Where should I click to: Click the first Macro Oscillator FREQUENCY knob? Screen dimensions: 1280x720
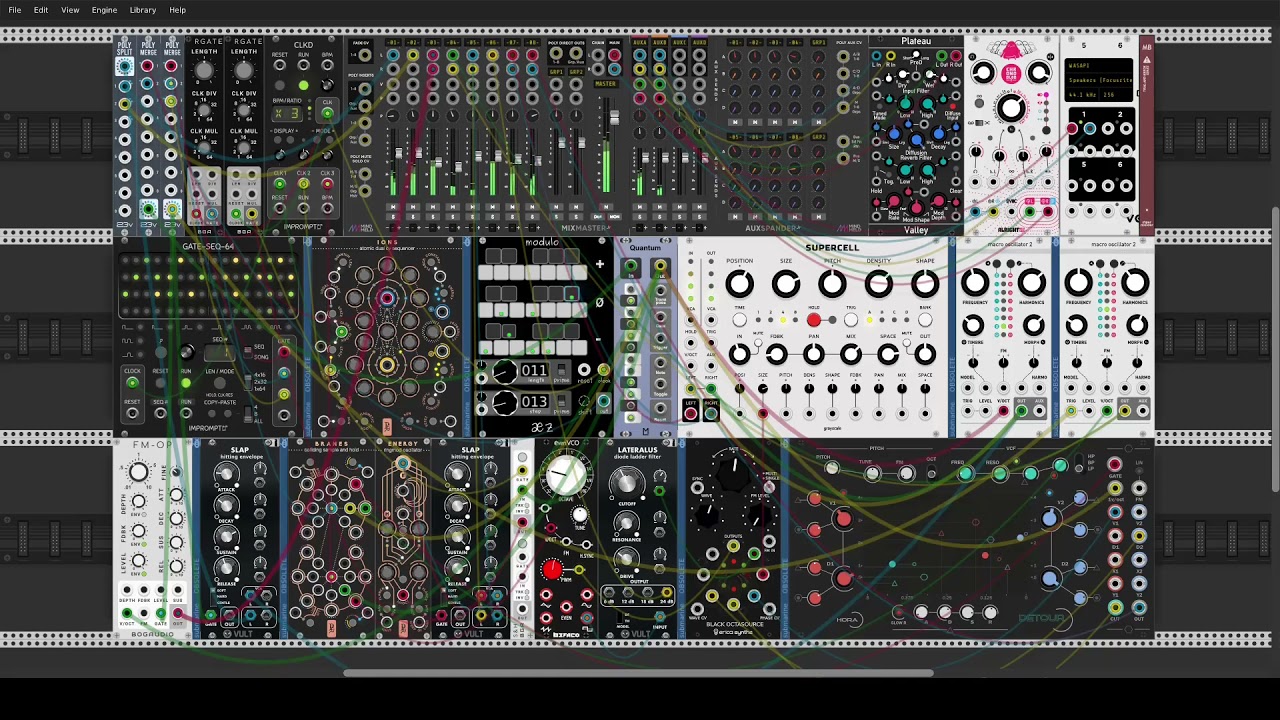[975, 282]
